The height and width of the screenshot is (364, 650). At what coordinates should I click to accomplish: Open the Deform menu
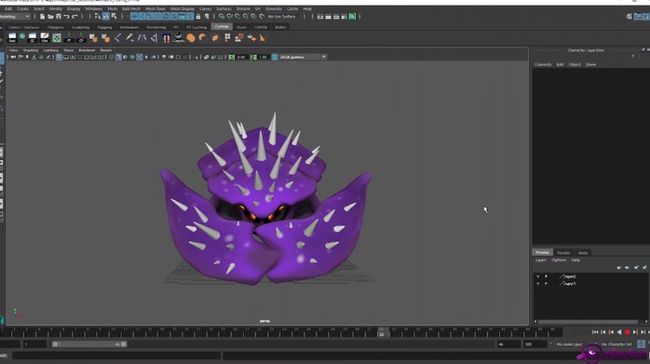pos(243,9)
